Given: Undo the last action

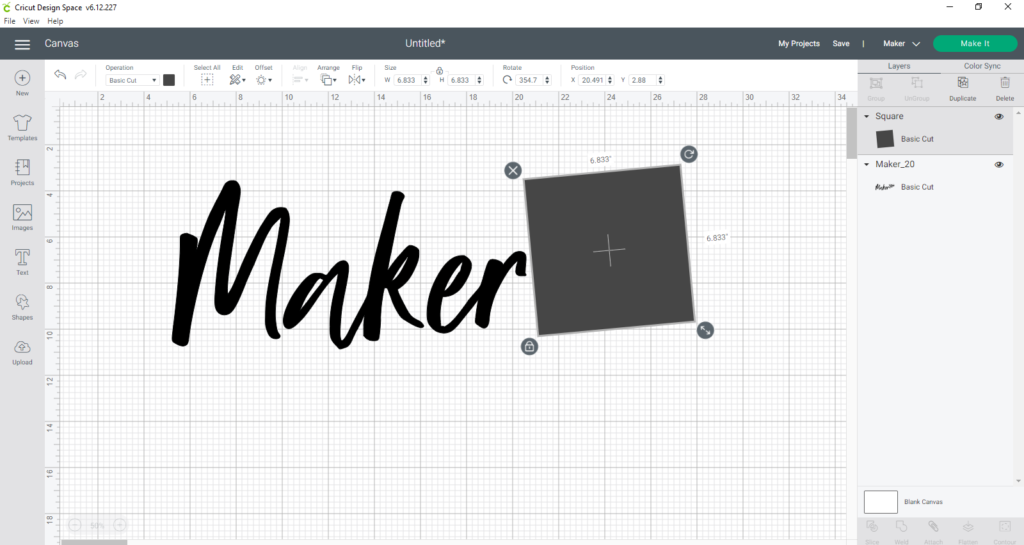Looking at the screenshot, I should click(x=60, y=75).
